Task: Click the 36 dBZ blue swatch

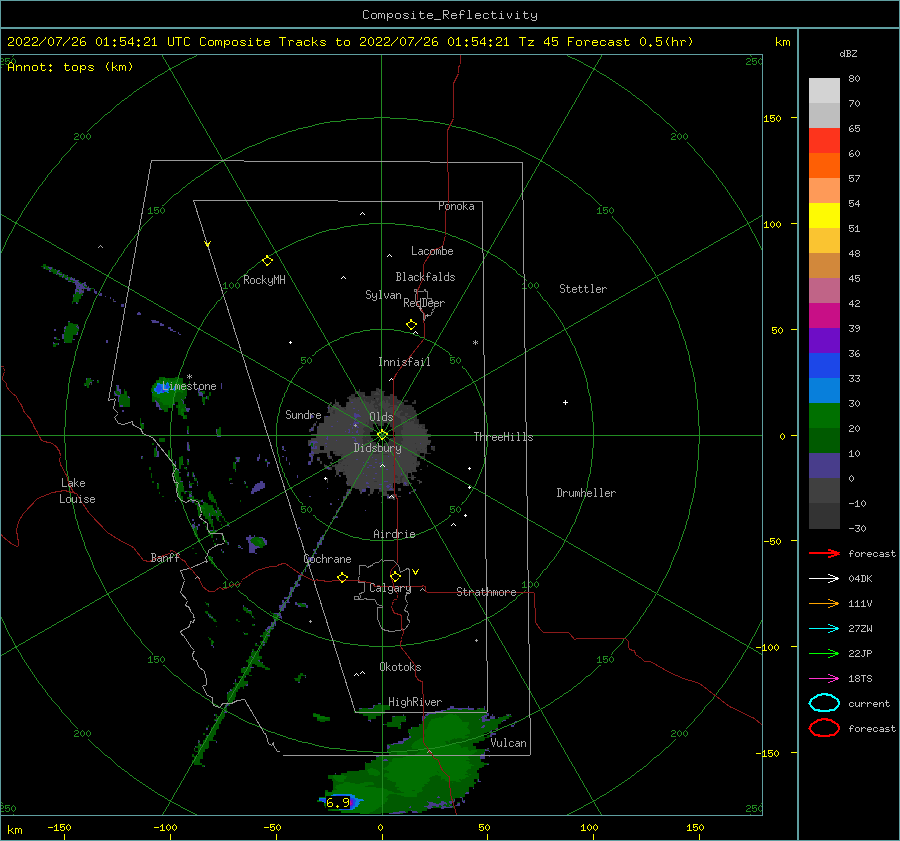Action: (824, 365)
